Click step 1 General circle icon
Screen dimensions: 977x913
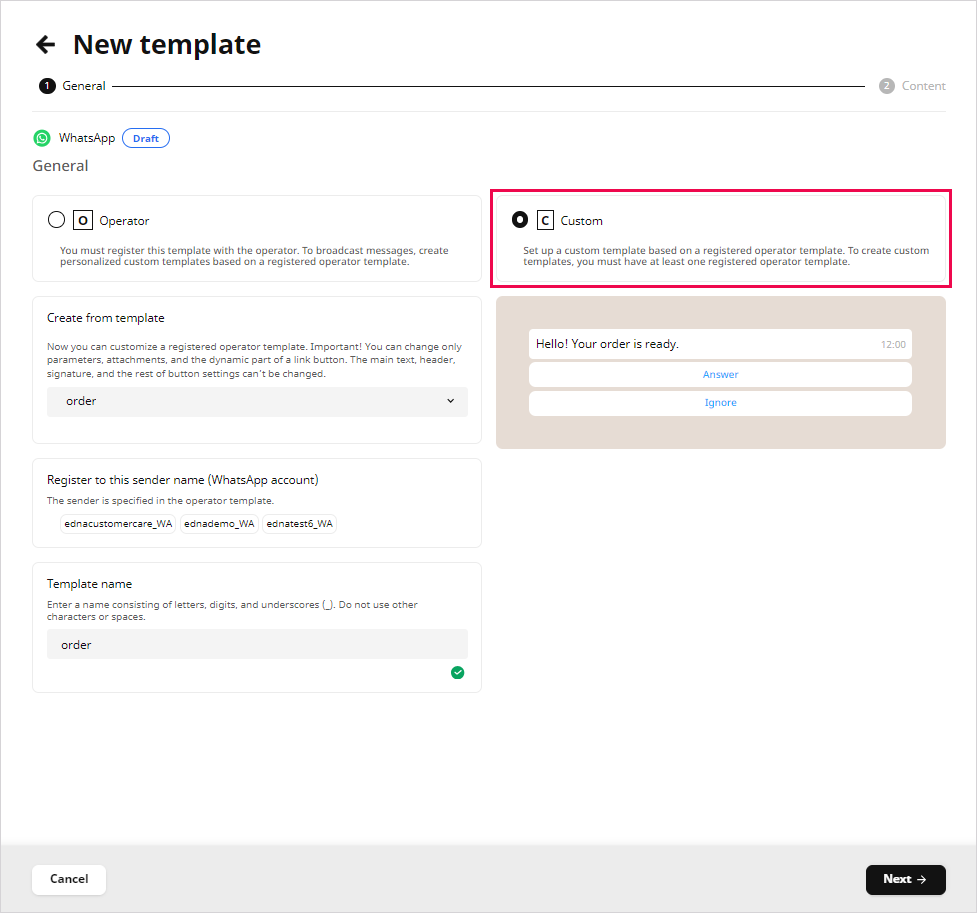click(47, 86)
